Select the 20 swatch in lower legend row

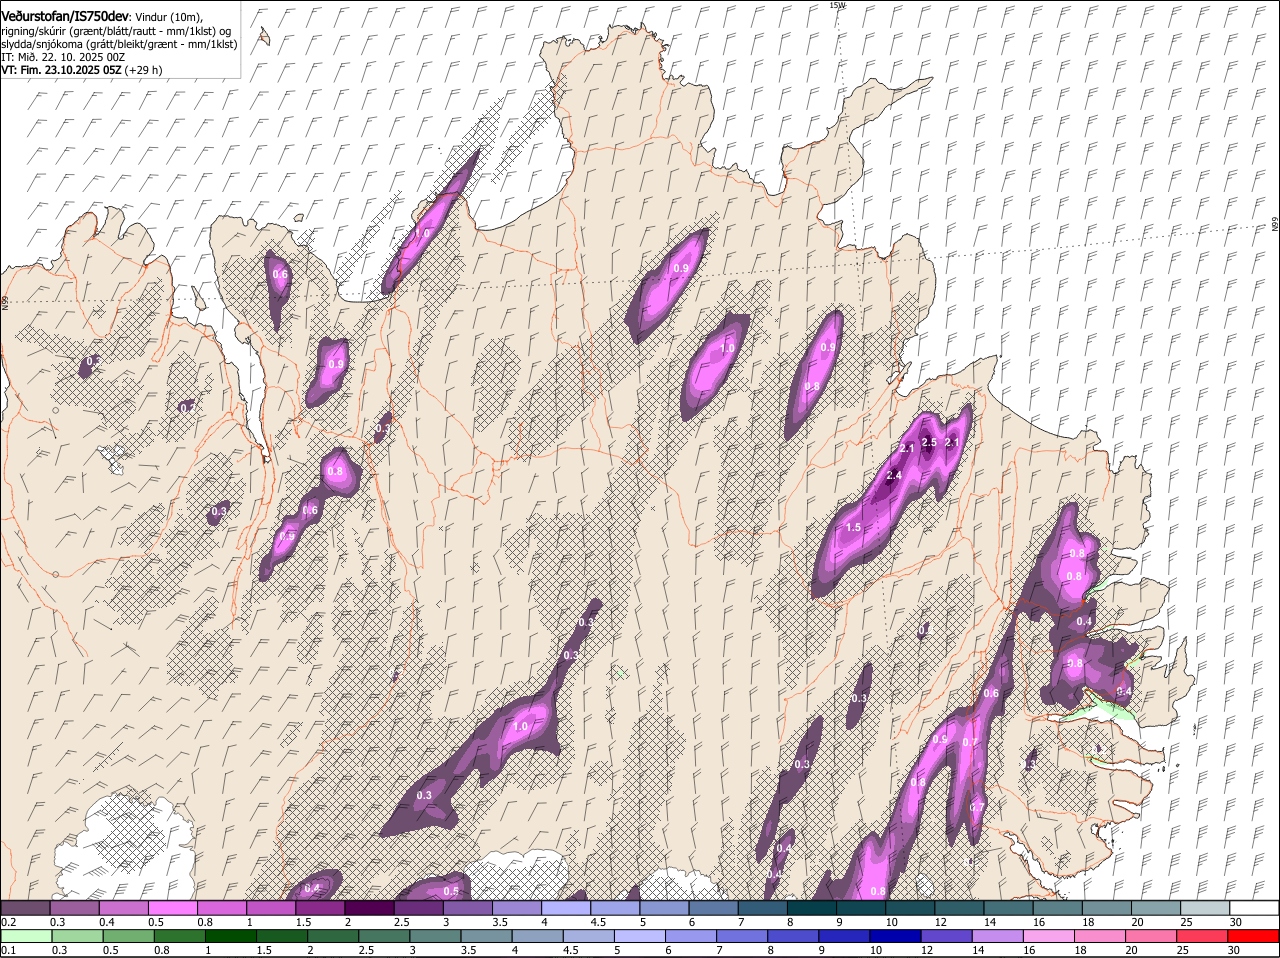[1150, 937]
